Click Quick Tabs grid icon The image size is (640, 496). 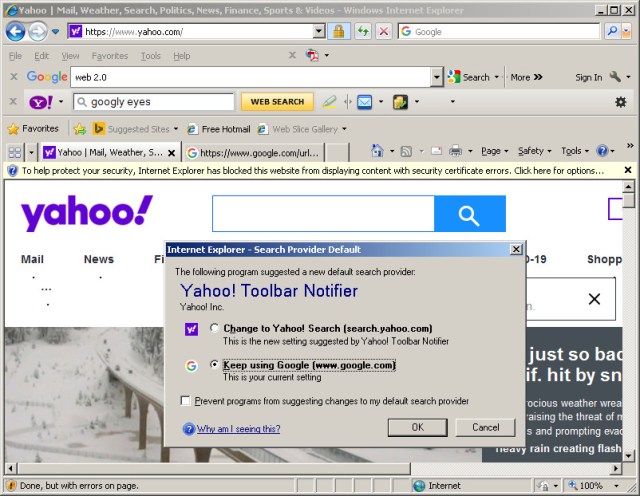click(x=15, y=153)
